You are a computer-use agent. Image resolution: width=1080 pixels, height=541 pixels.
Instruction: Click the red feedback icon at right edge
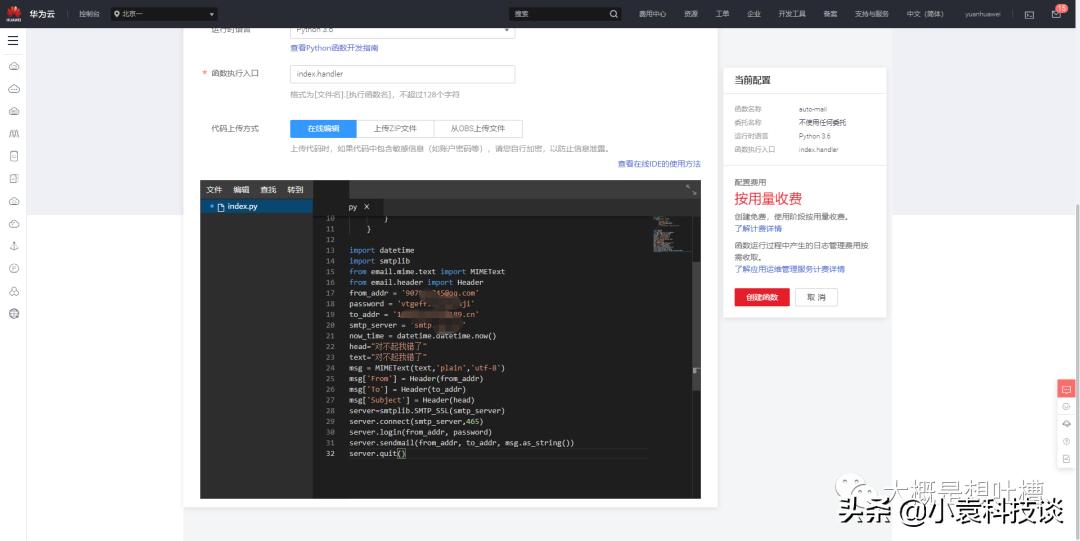(x=1066, y=389)
